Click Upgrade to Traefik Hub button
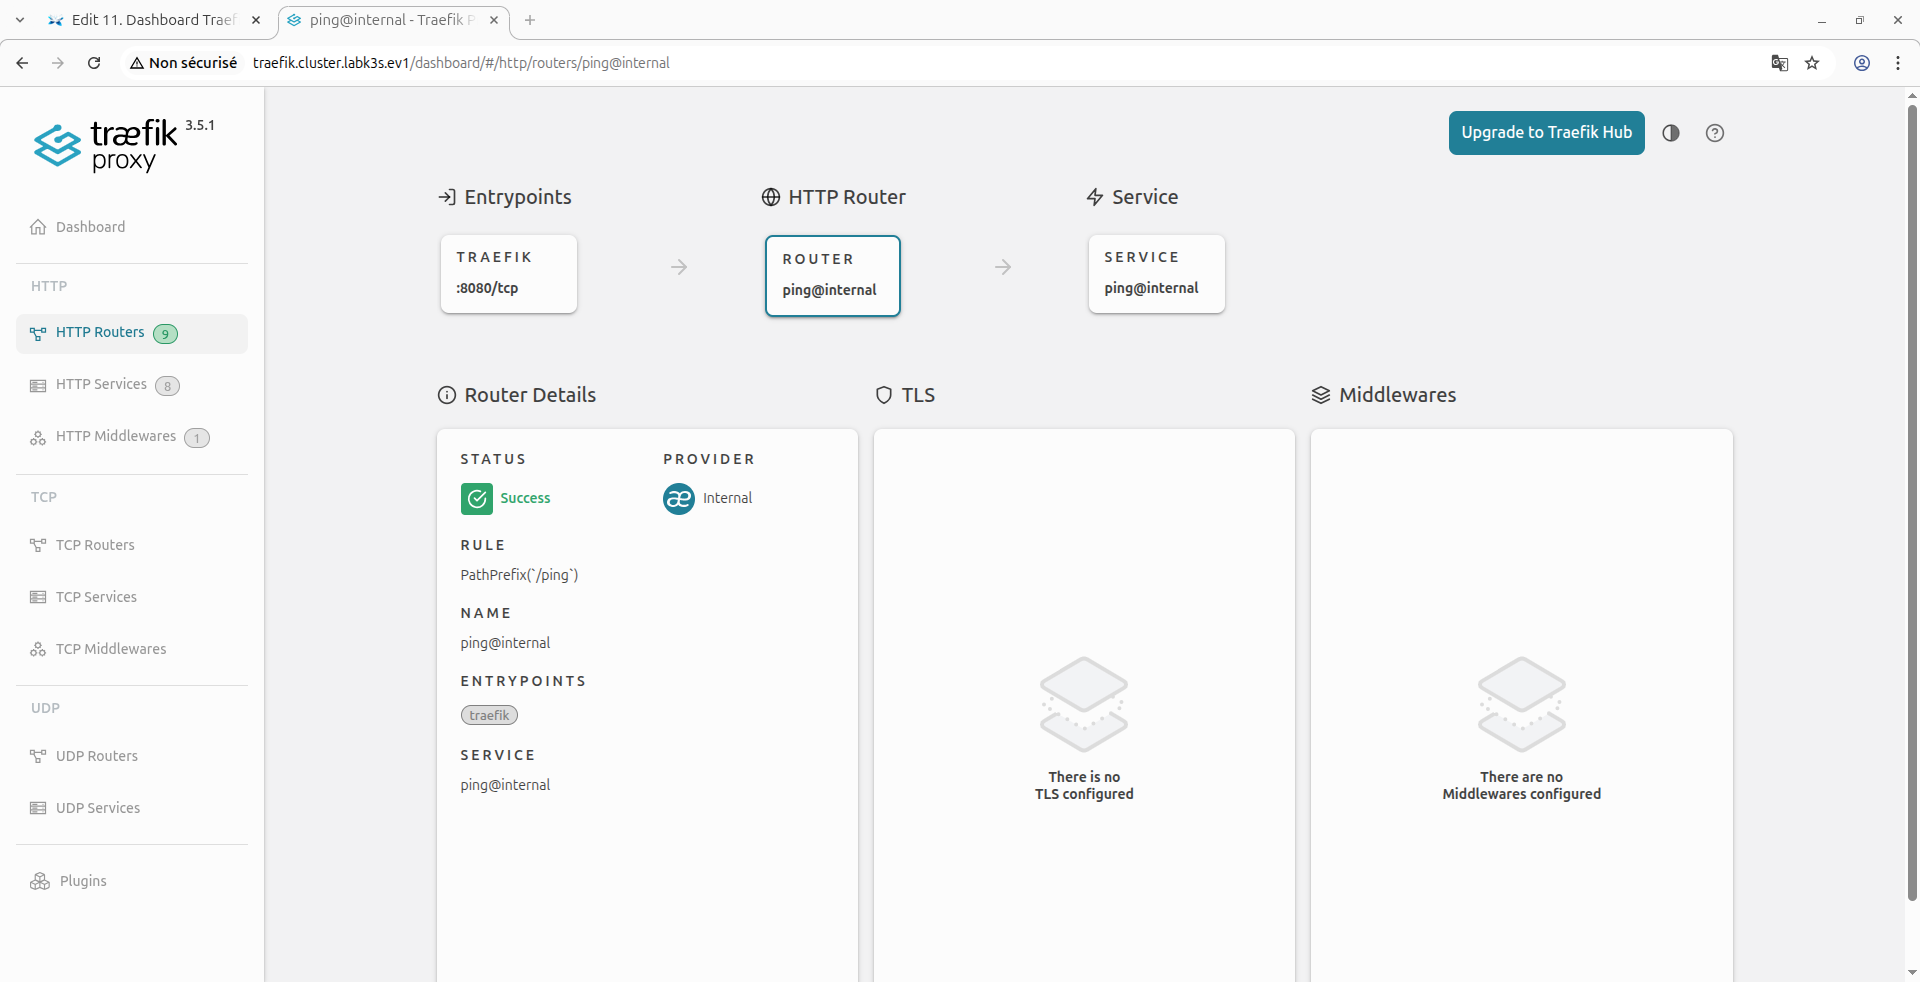1920x982 pixels. click(x=1547, y=133)
